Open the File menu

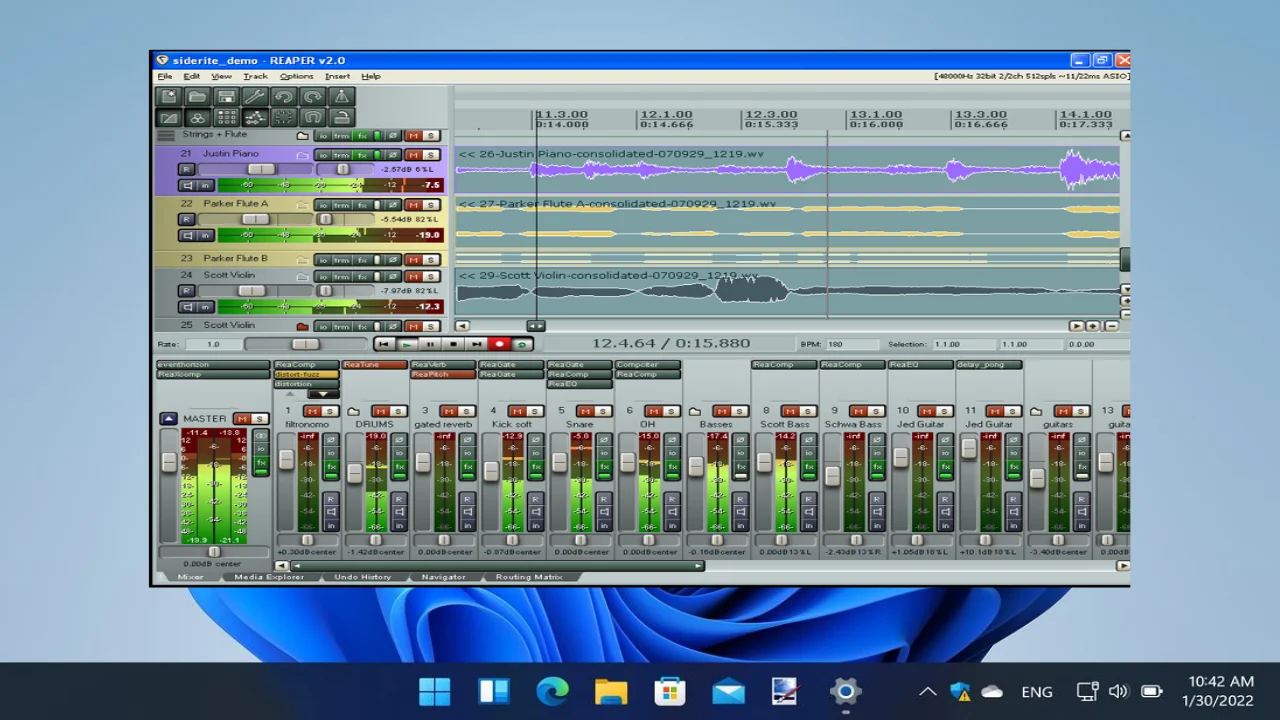click(x=165, y=76)
